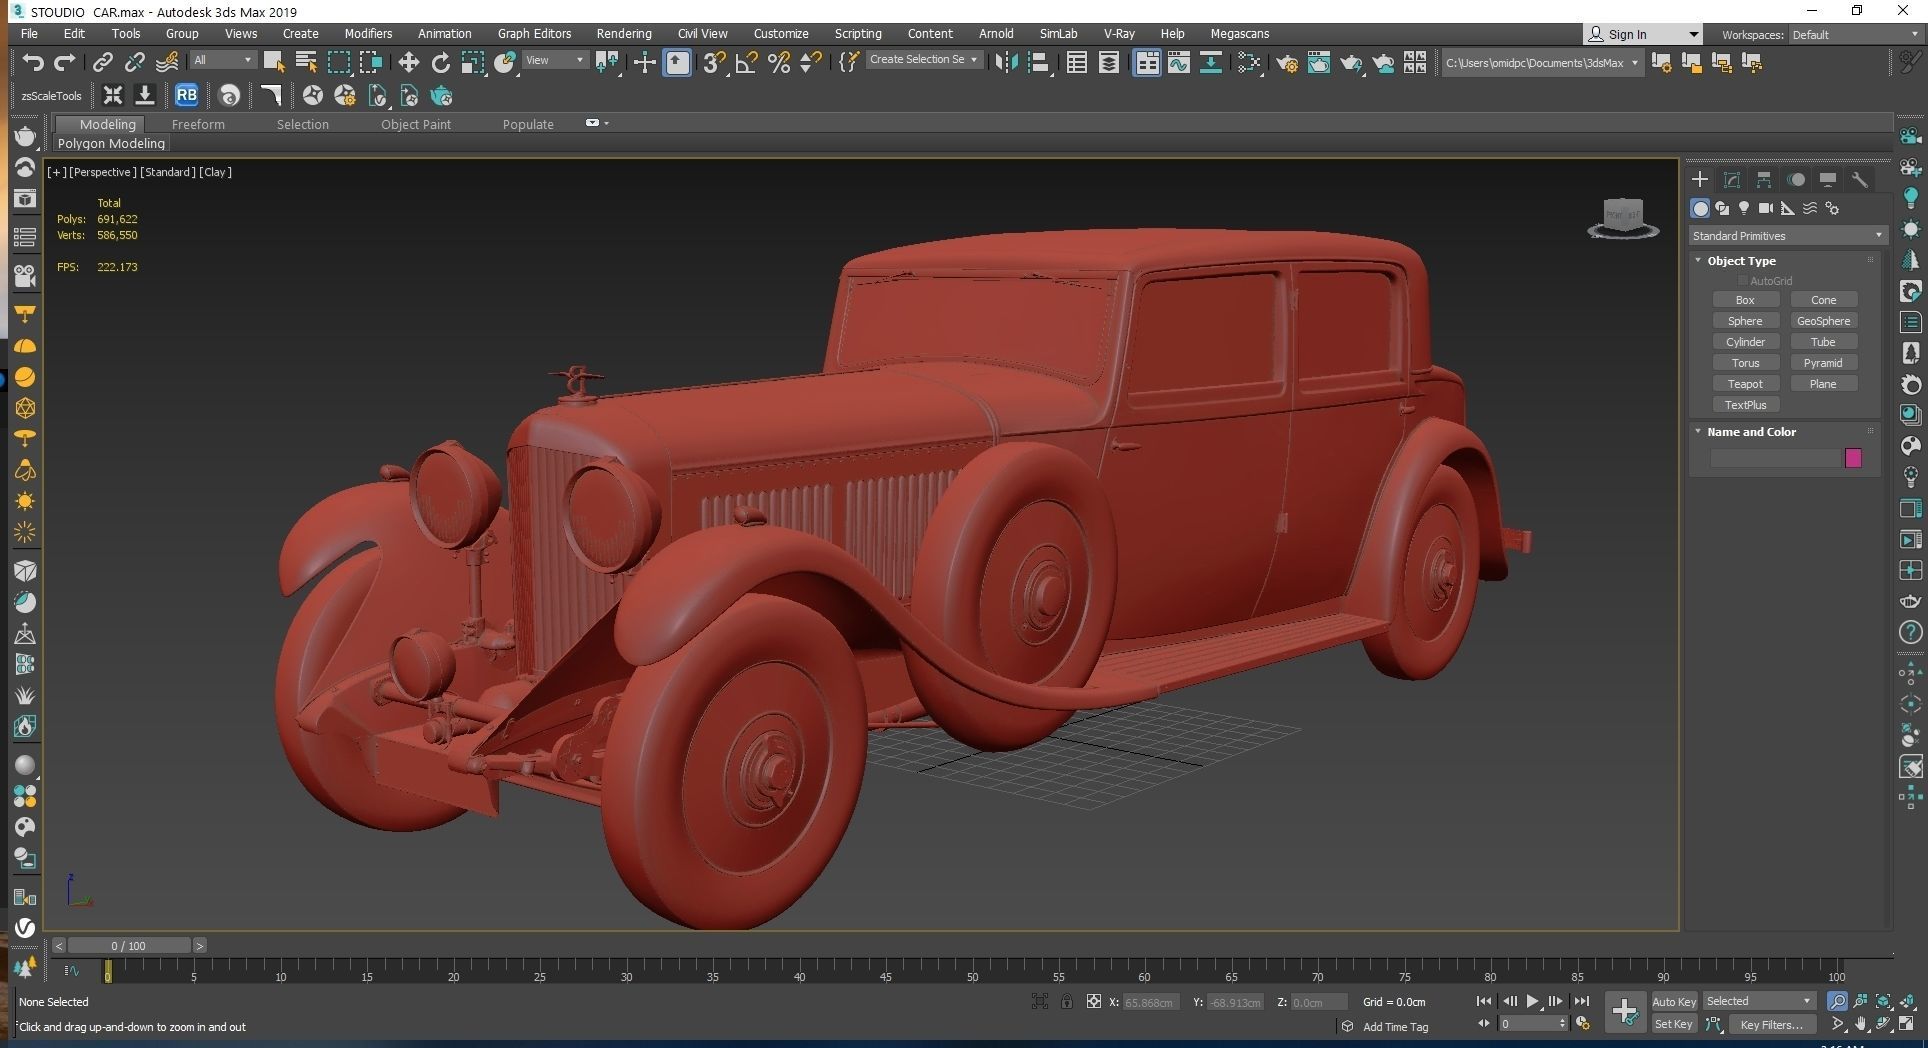Open the Utilities wrench panel
Viewport: 1928px width, 1048px height.
1860,180
